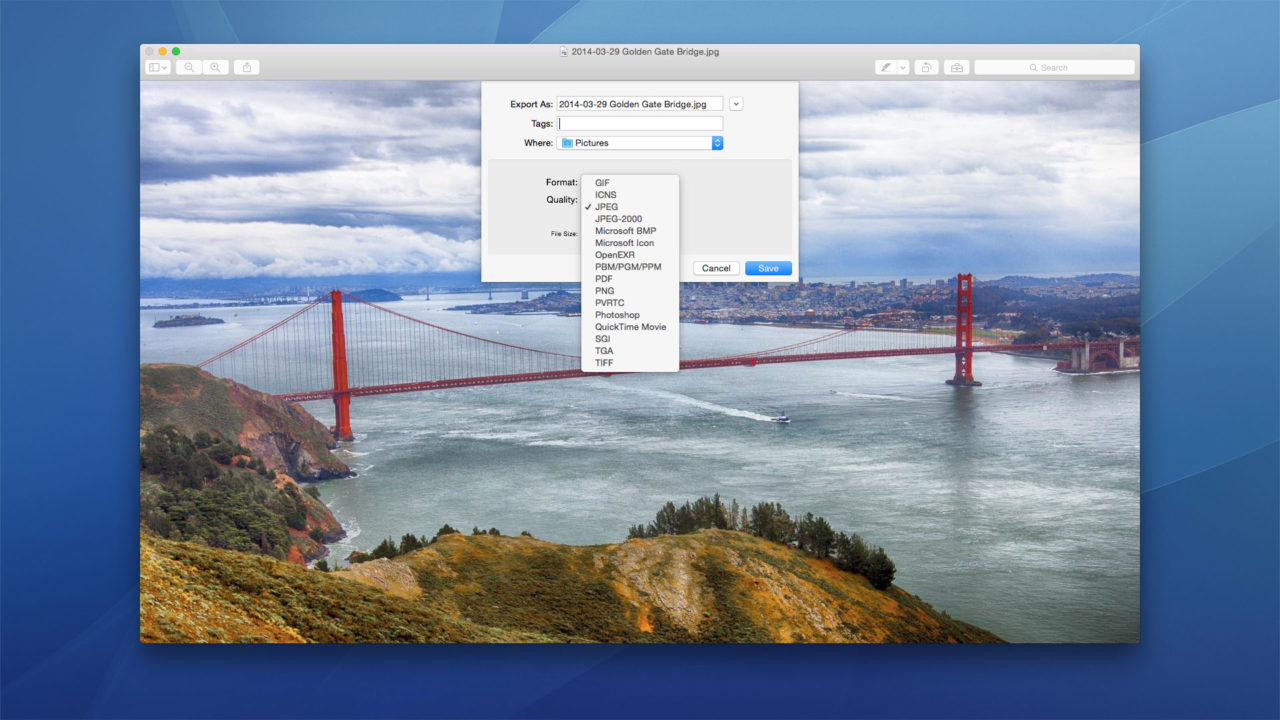Click the toolbar Search field
The image size is (1280, 720).
coord(1054,67)
